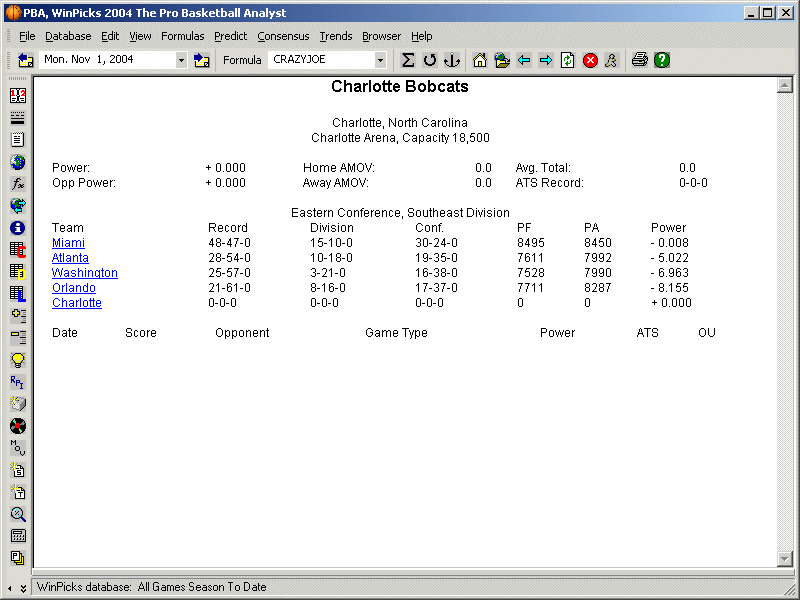Click the vinyl record disc sidebar icon
The height and width of the screenshot is (600, 800).
point(18,426)
